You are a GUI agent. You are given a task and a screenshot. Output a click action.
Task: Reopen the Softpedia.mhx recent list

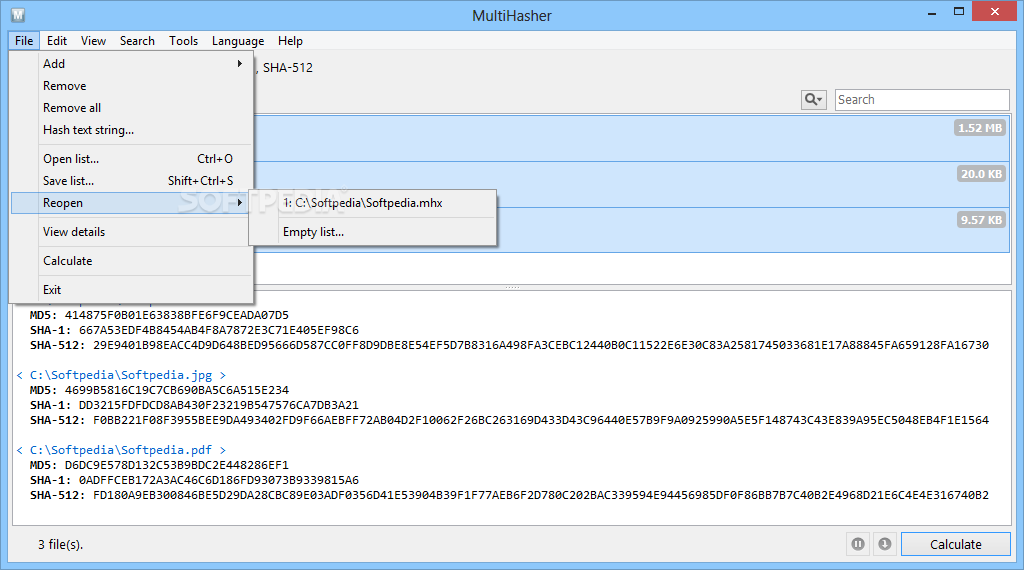(372, 203)
